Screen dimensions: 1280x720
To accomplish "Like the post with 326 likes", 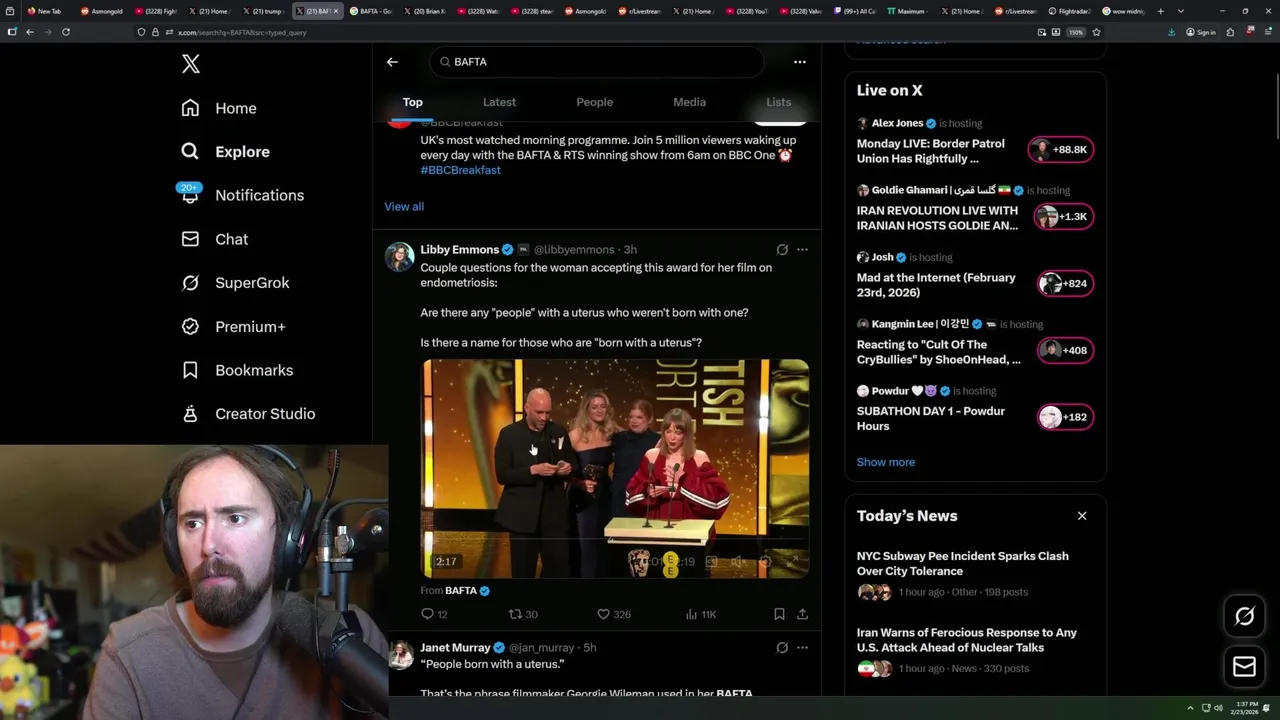I will coord(613,614).
